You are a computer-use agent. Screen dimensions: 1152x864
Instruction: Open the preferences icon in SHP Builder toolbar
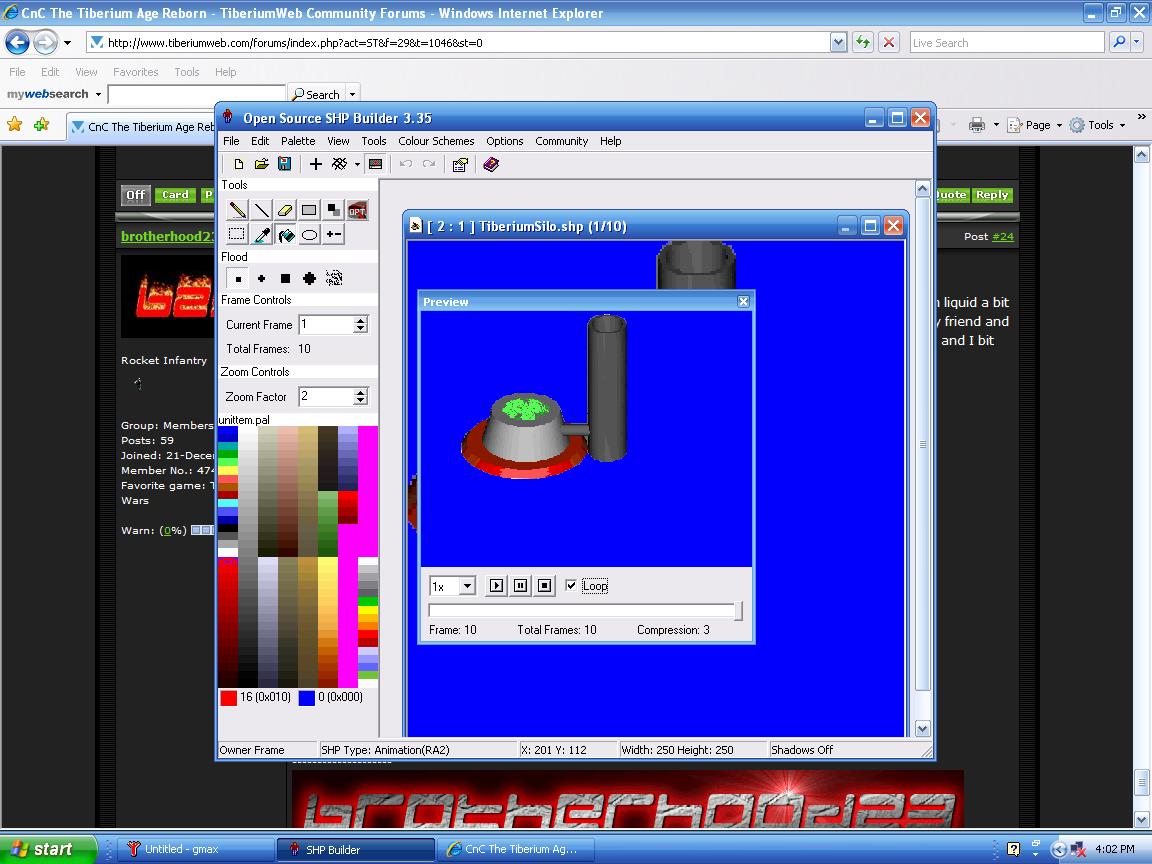pos(460,165)
